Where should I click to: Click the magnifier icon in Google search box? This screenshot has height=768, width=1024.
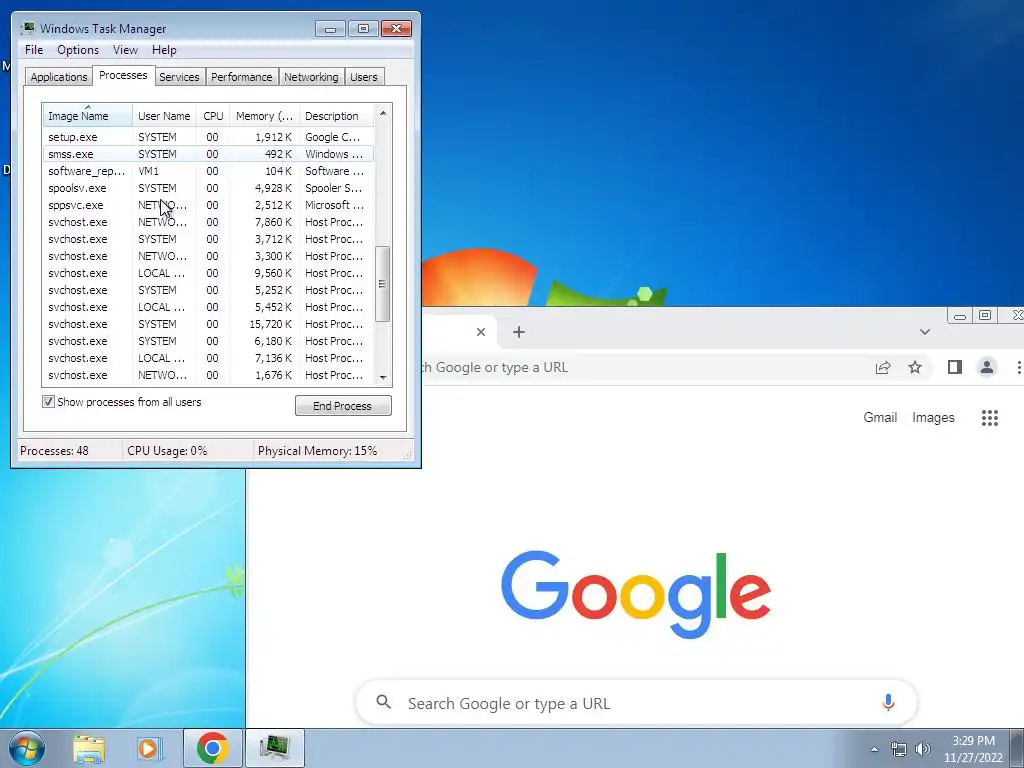384,703
